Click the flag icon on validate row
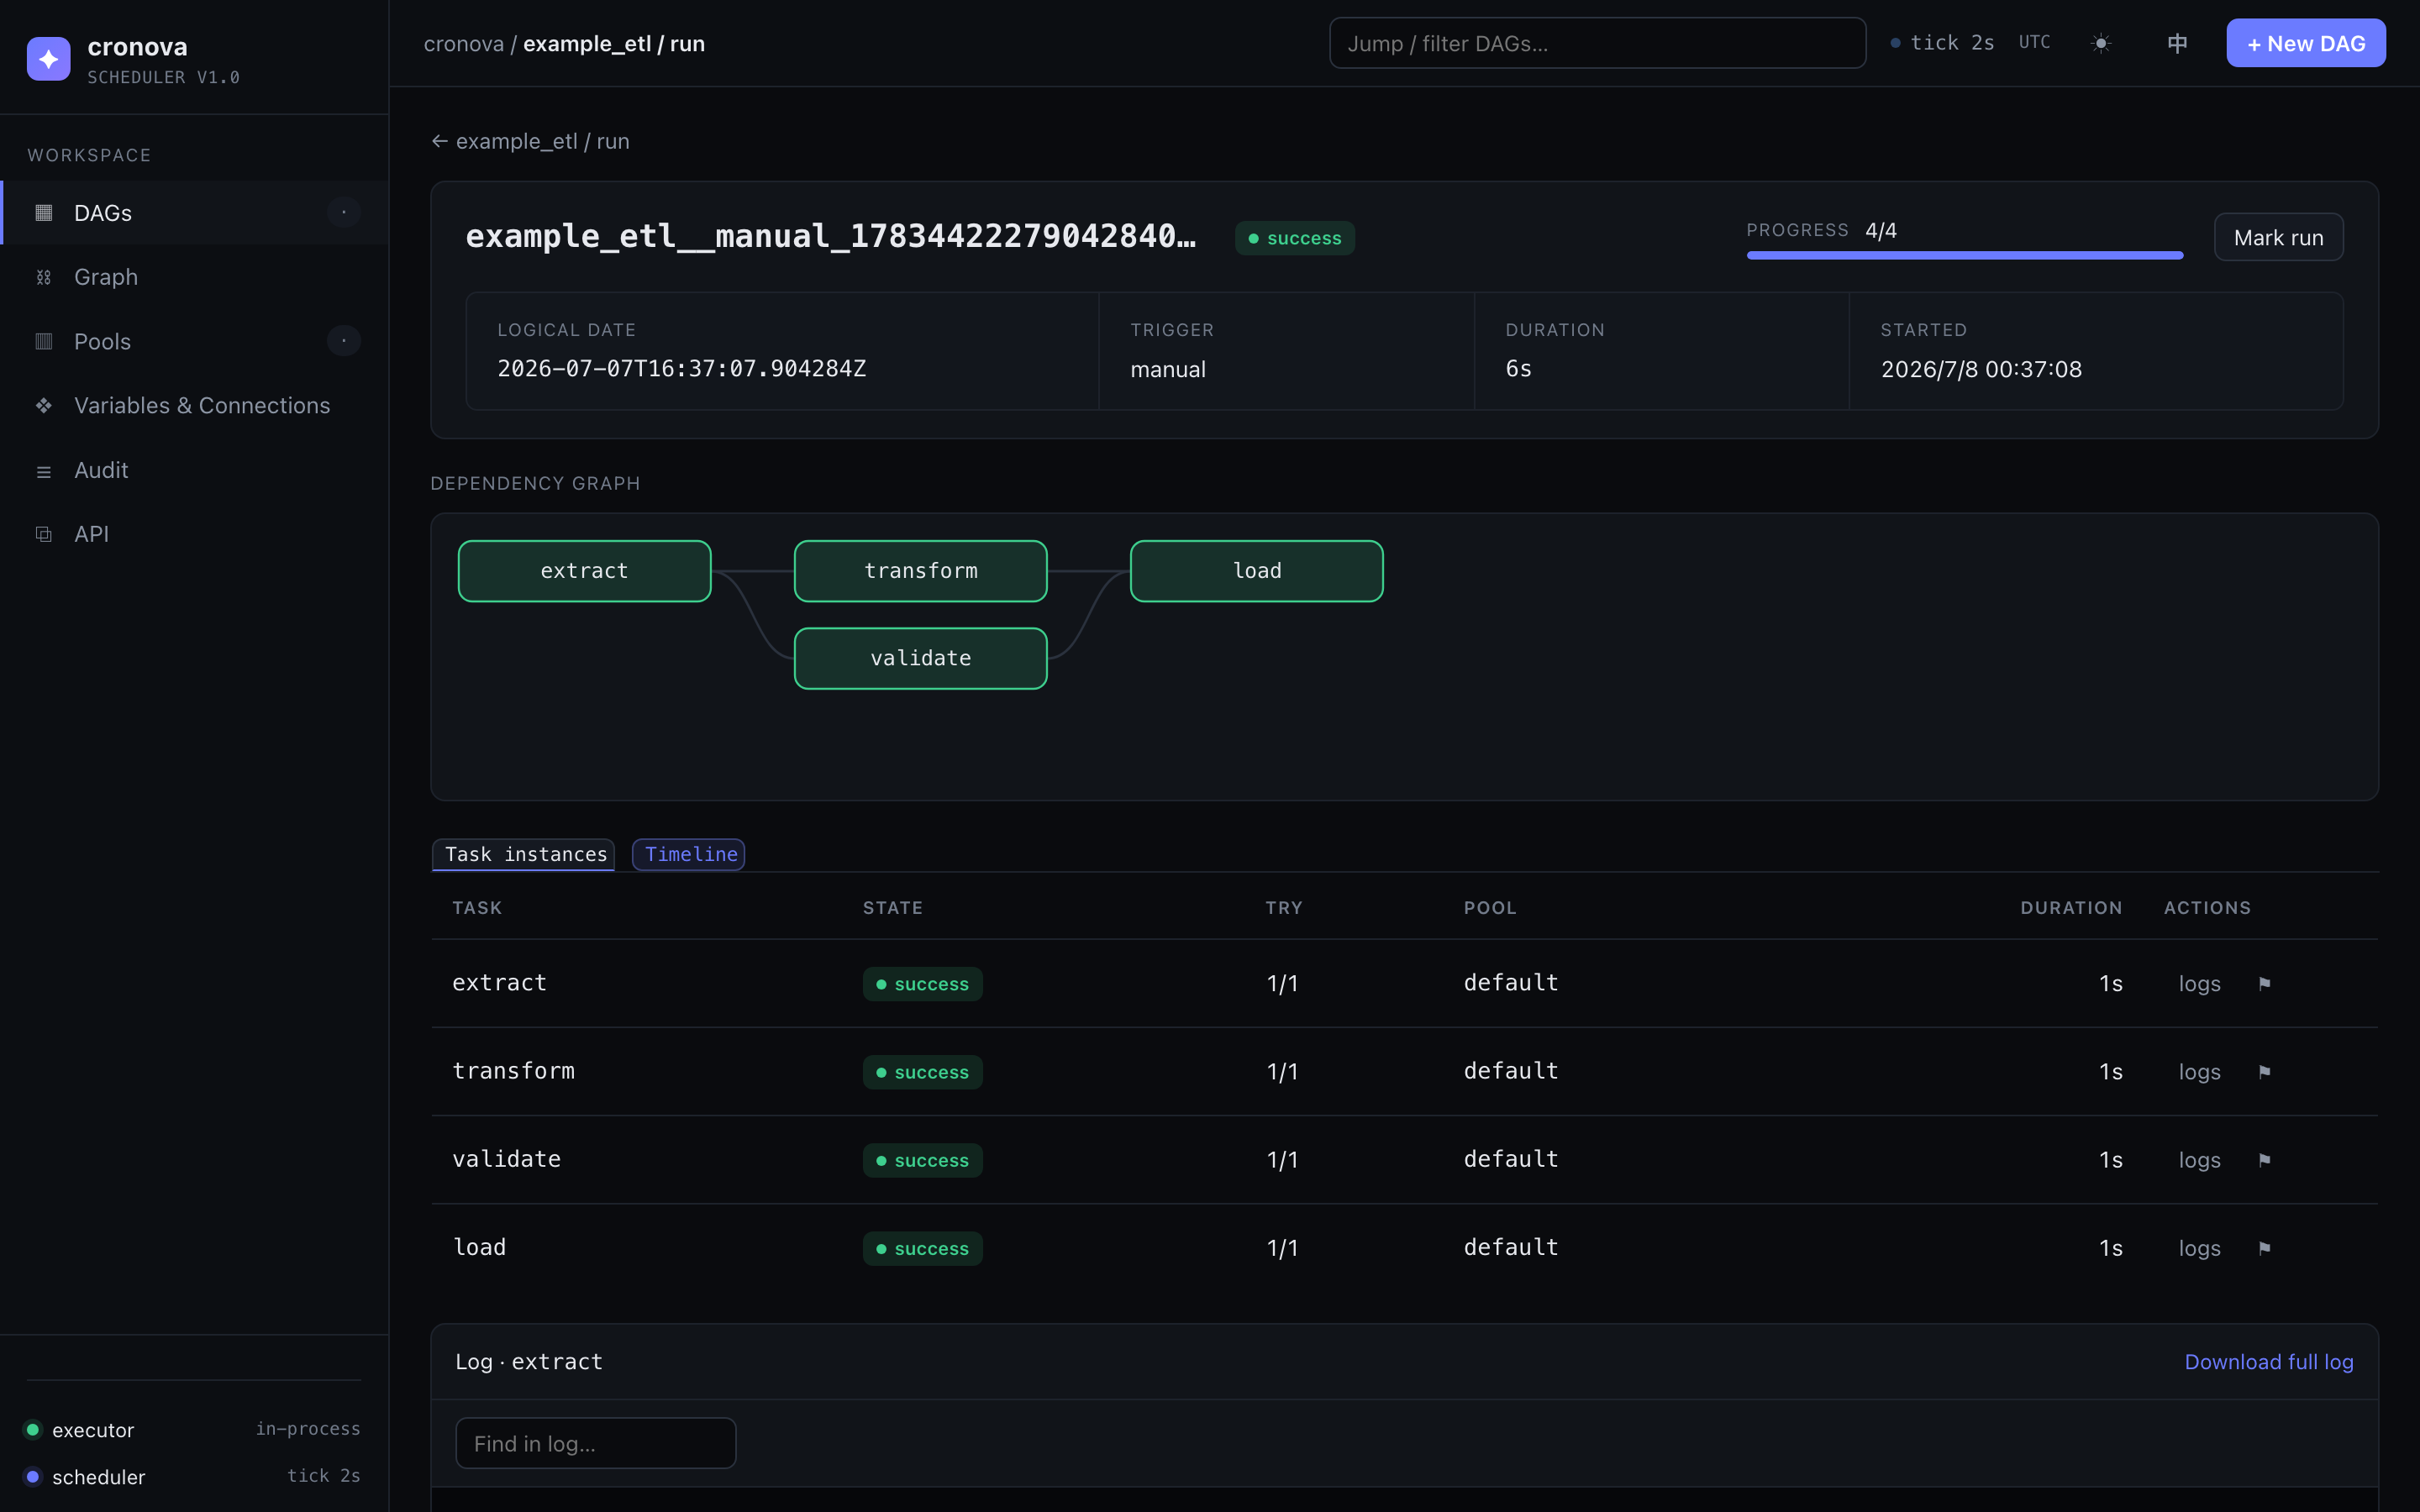The height and width of the screenshot is (1512, 2420). (2264, 1160)
